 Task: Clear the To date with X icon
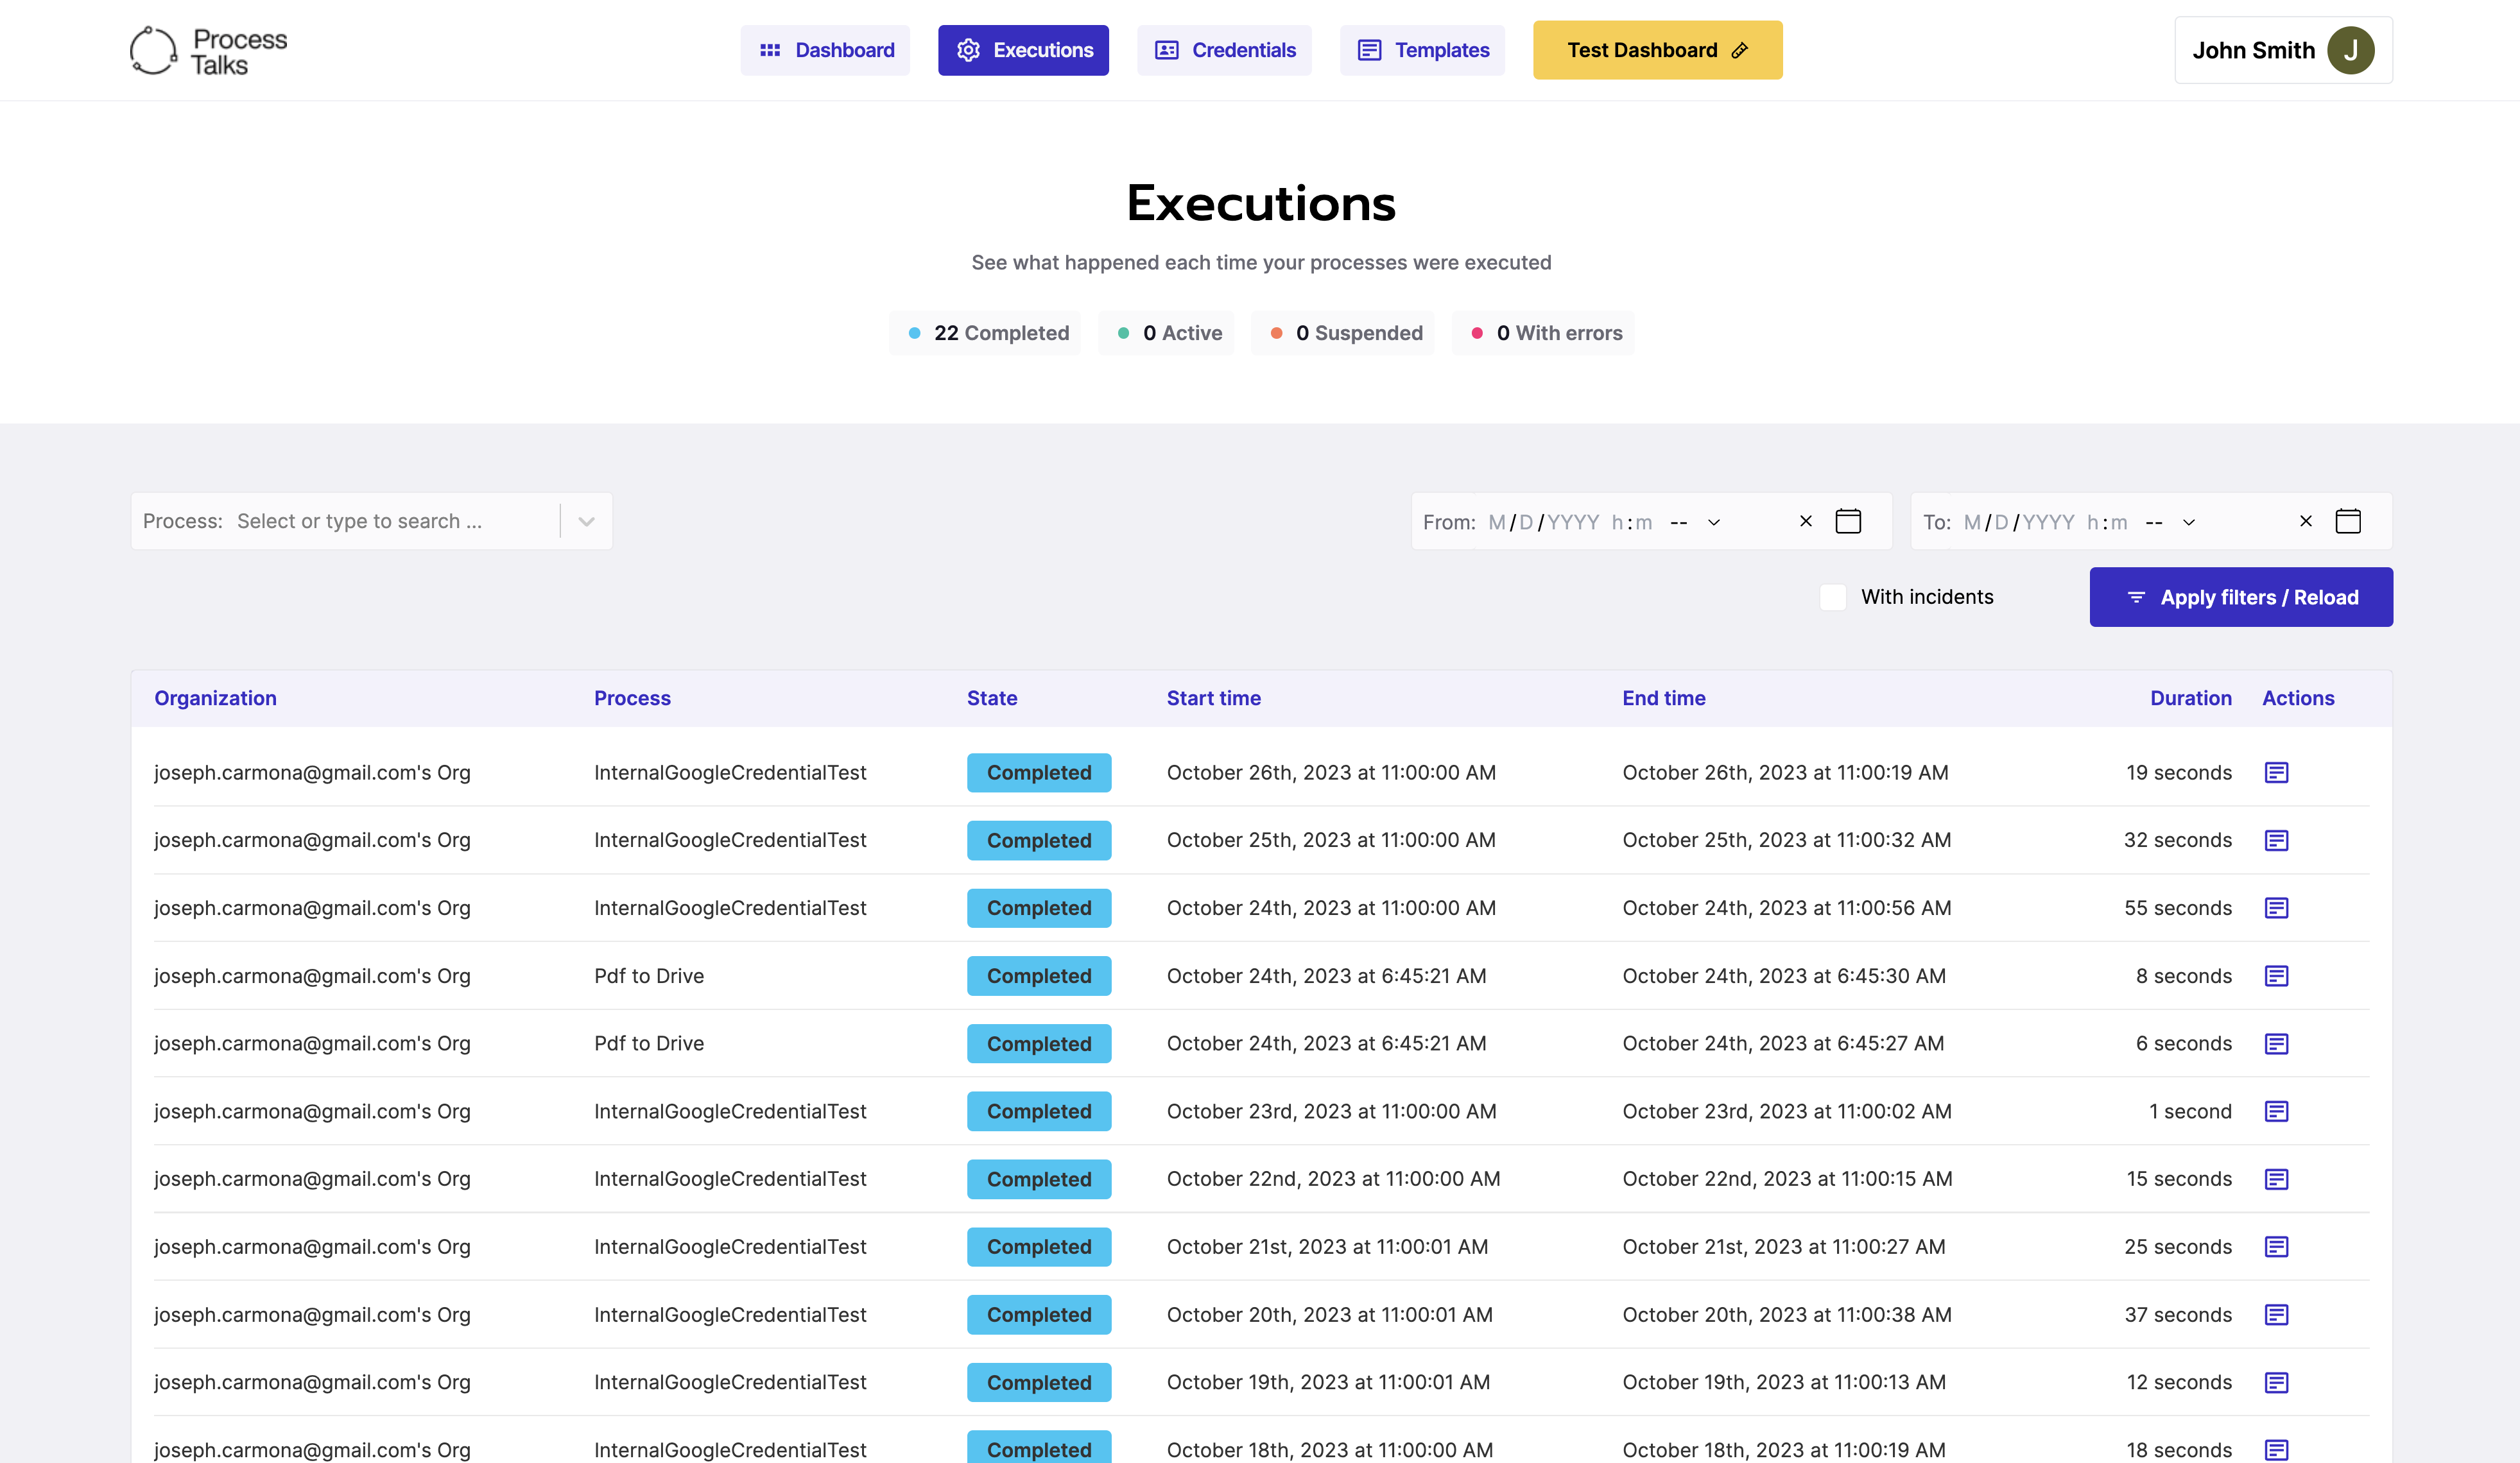coord(2306,521)
